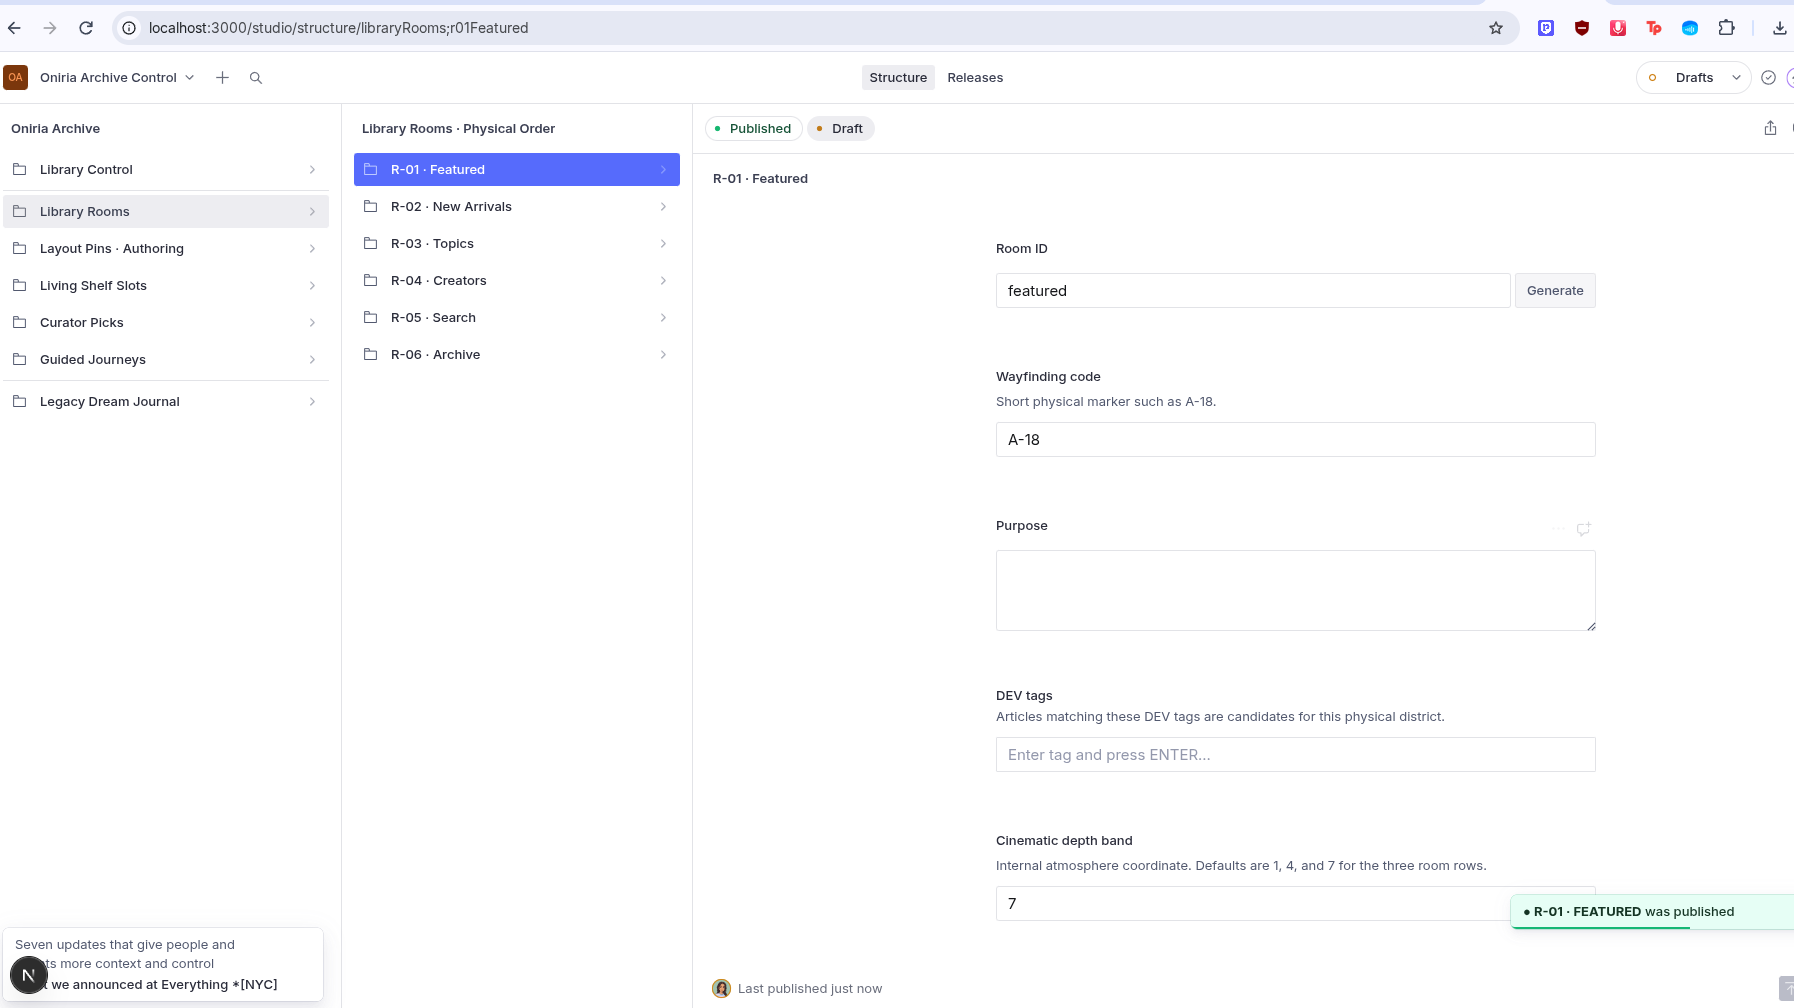
Task: Click the Wayfinding code input field
Action: click(1295, 439)
